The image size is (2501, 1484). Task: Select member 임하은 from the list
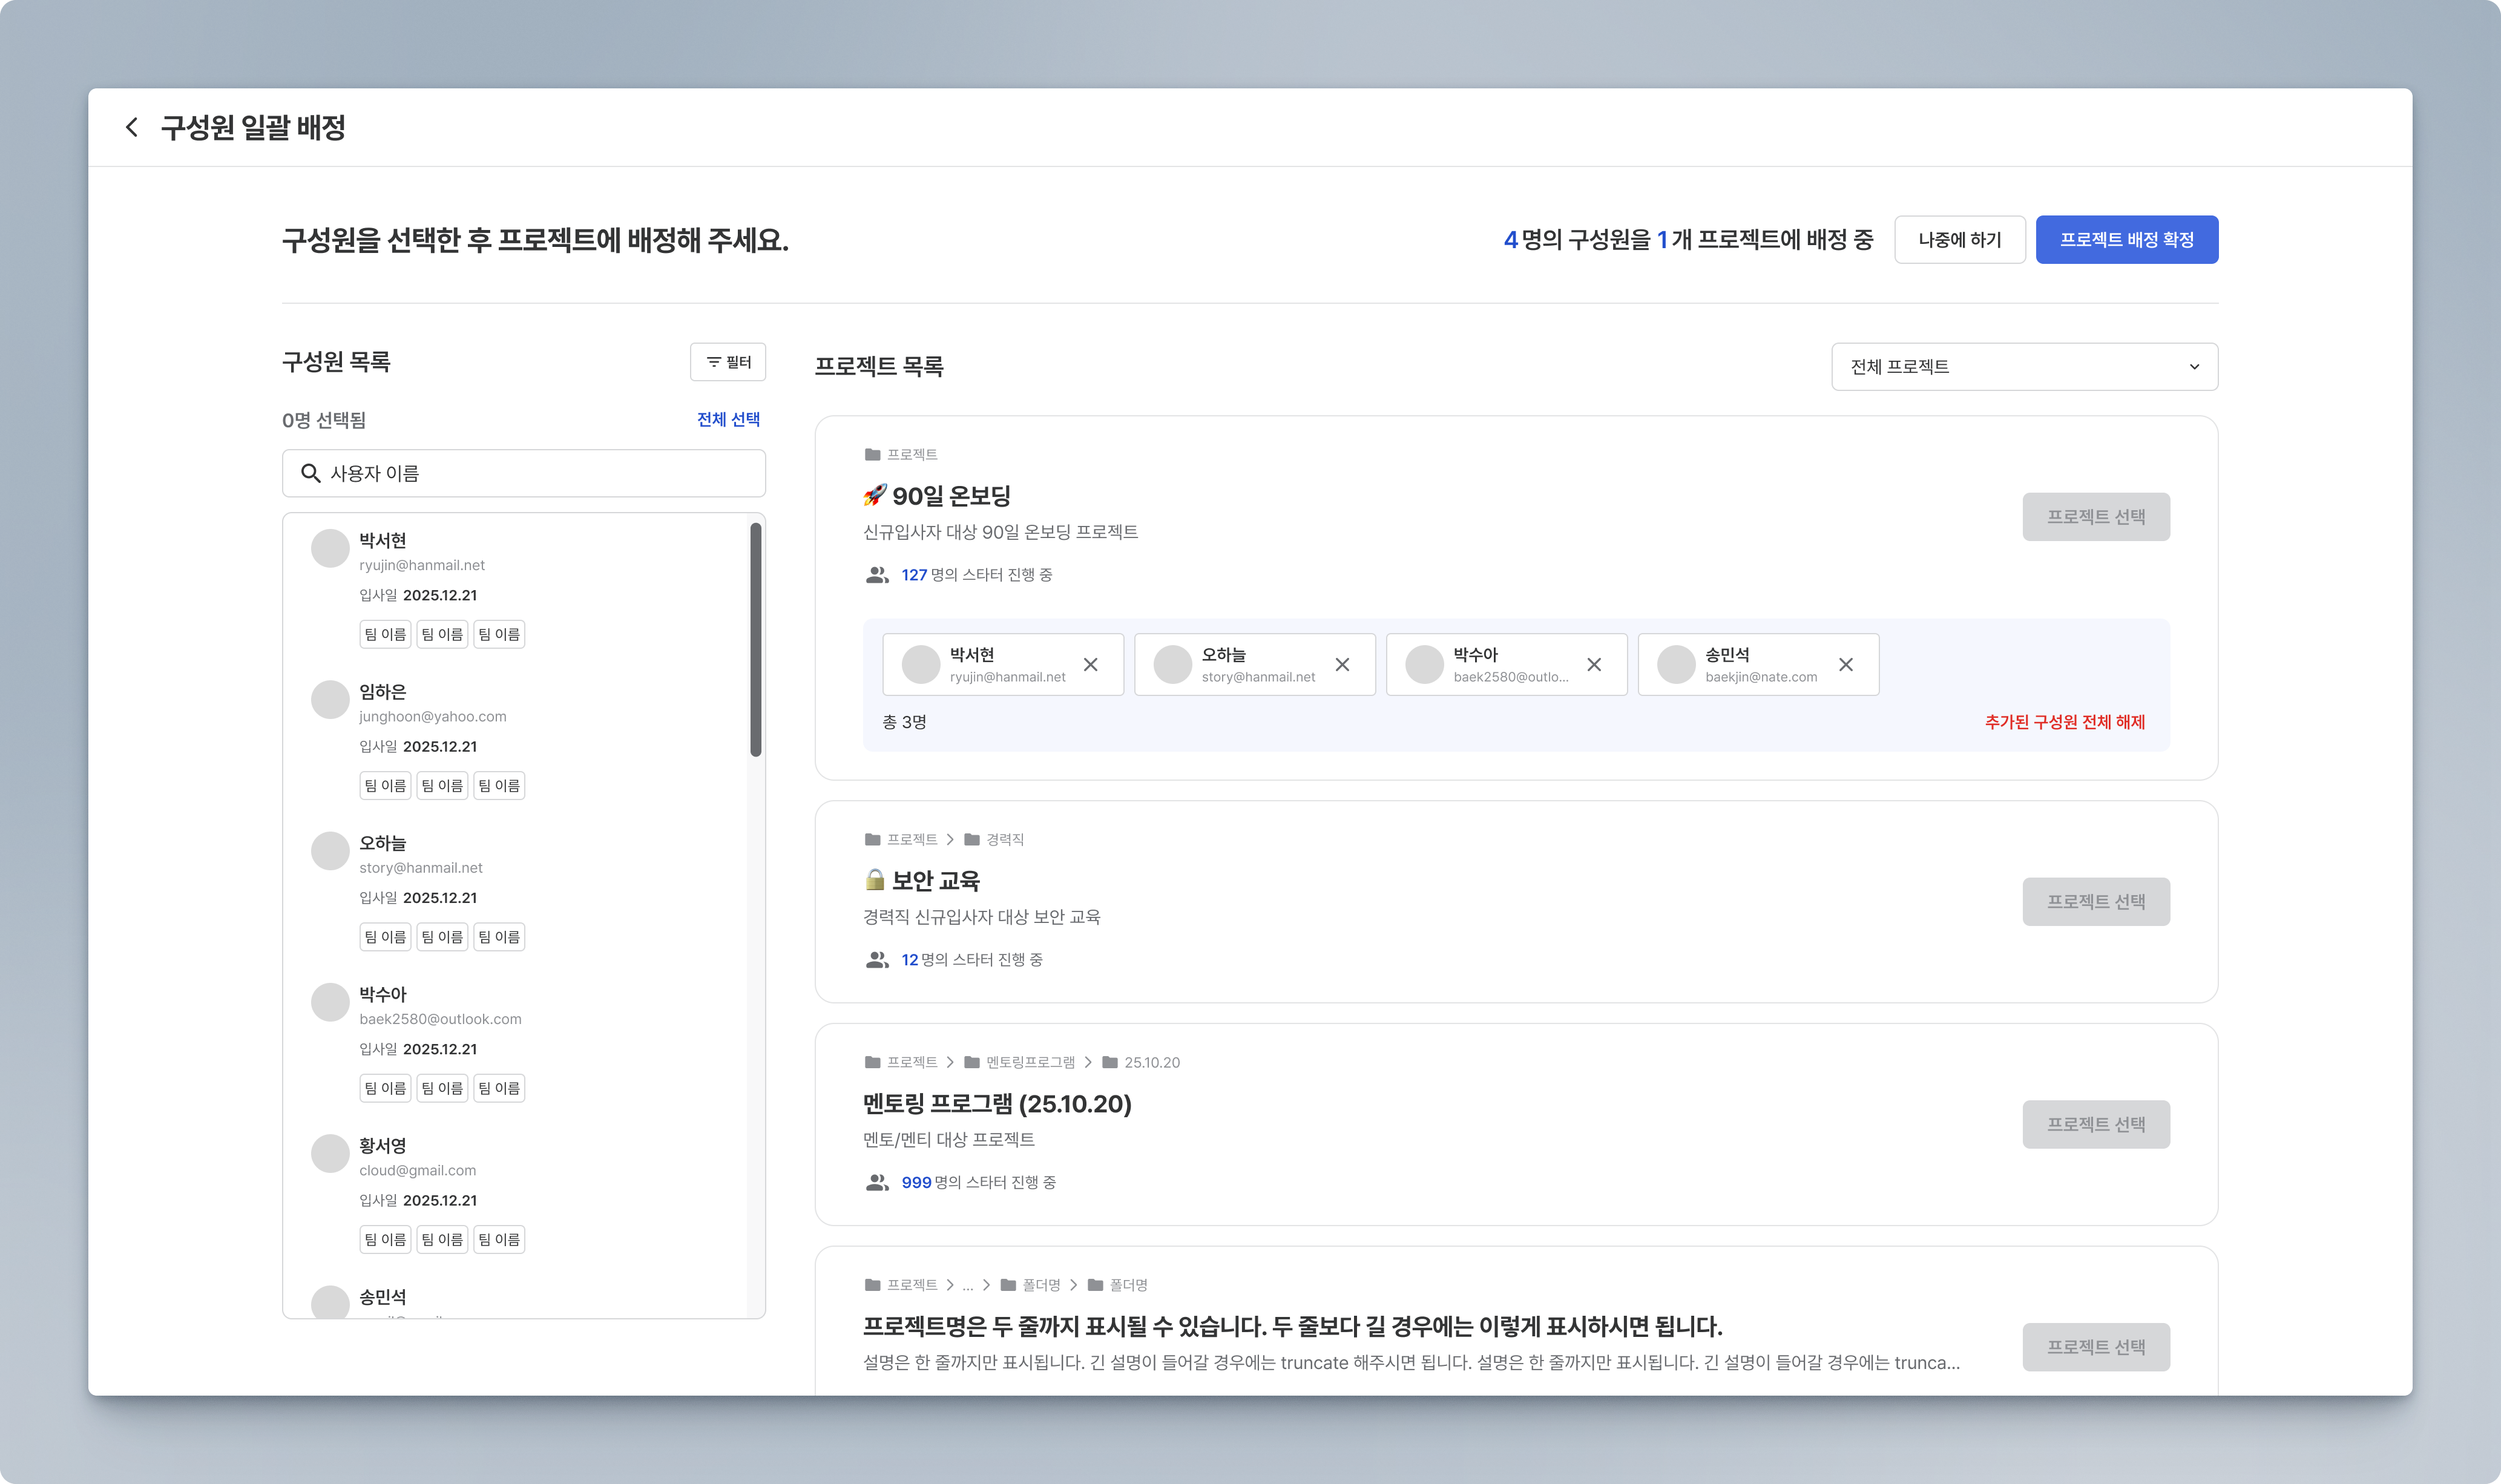coord(383,692)
